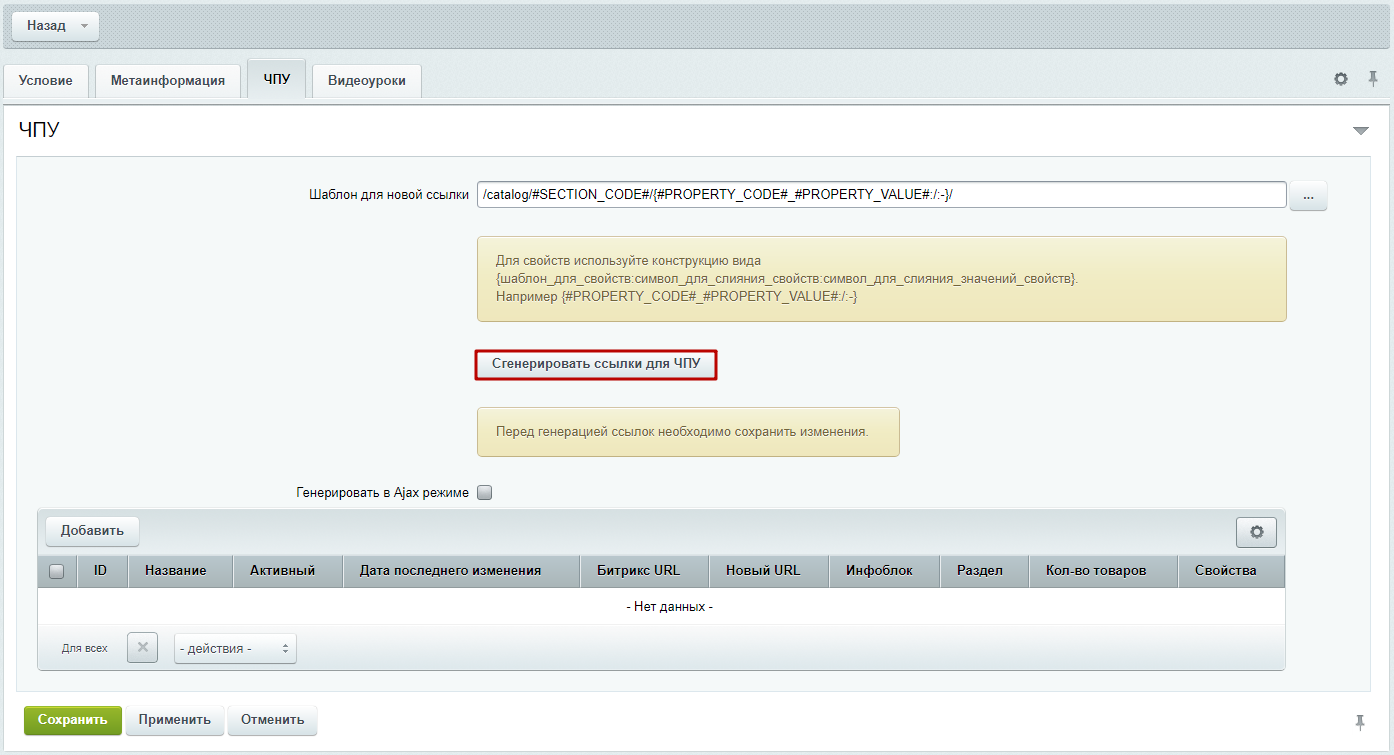Open the Назад button dropdown arrow
Viewport: 1394px width, 755px height.
tap(84, 26)
